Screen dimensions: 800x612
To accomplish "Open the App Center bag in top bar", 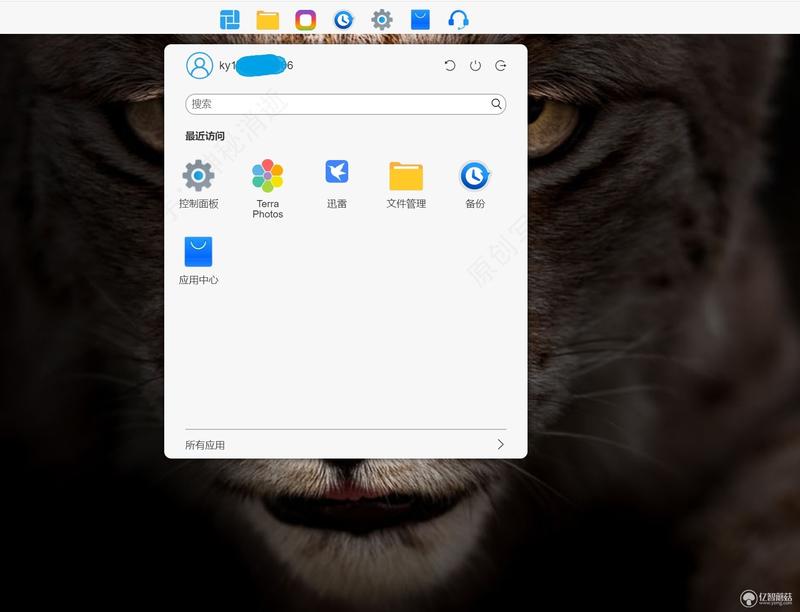I will pos(420,20).
